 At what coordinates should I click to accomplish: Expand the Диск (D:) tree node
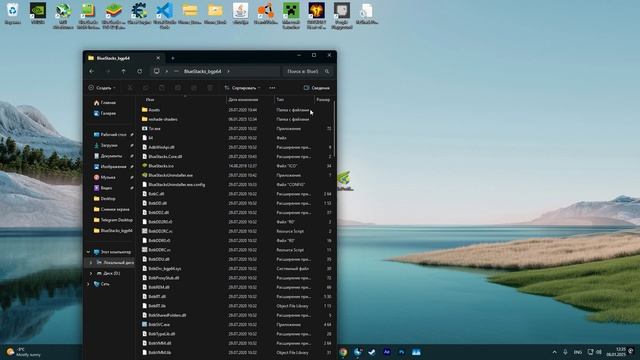[x=91, y=273]
